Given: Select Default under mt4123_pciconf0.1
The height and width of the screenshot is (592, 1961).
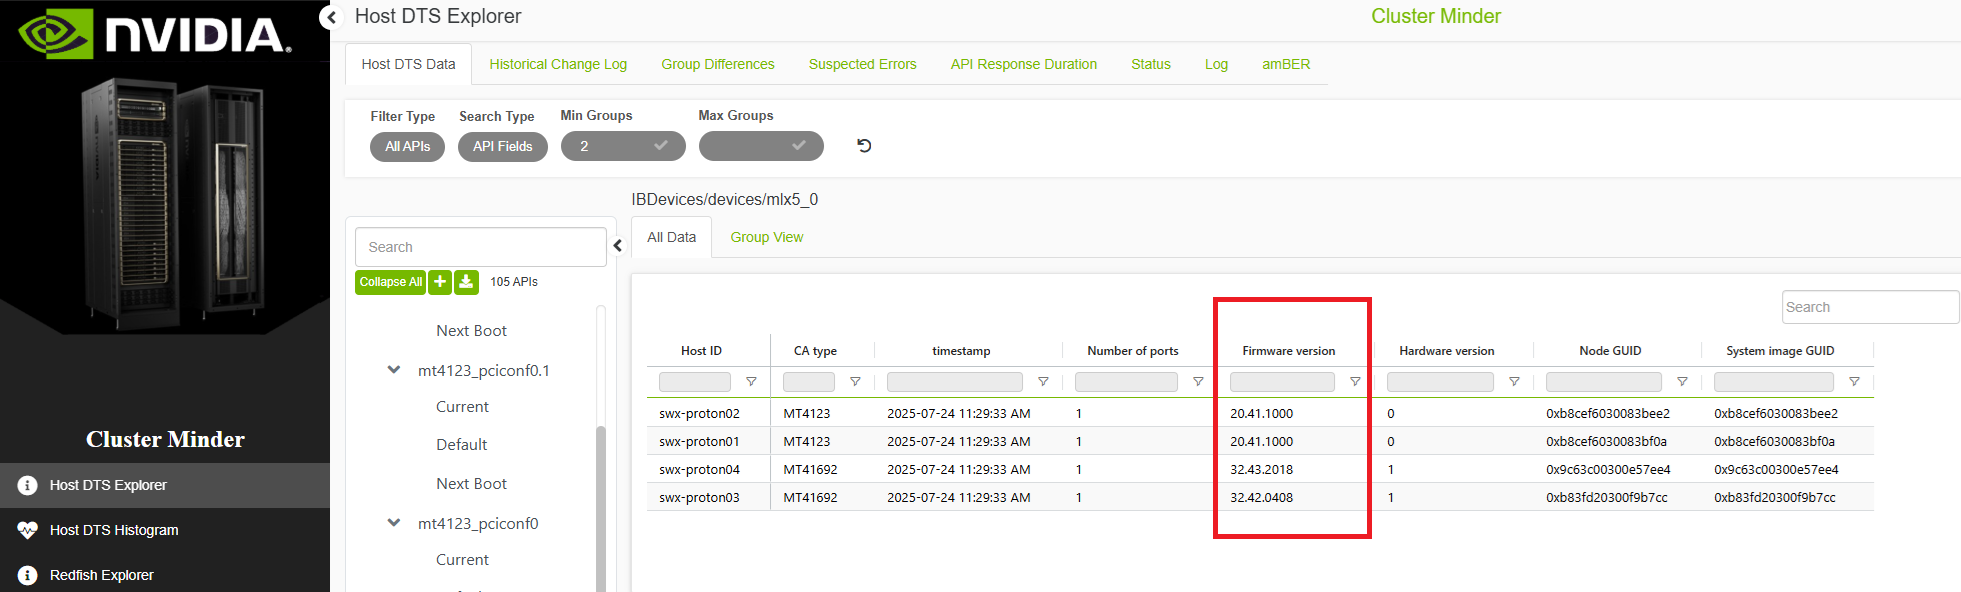Looking at the screenshot, I should (461, 445).
